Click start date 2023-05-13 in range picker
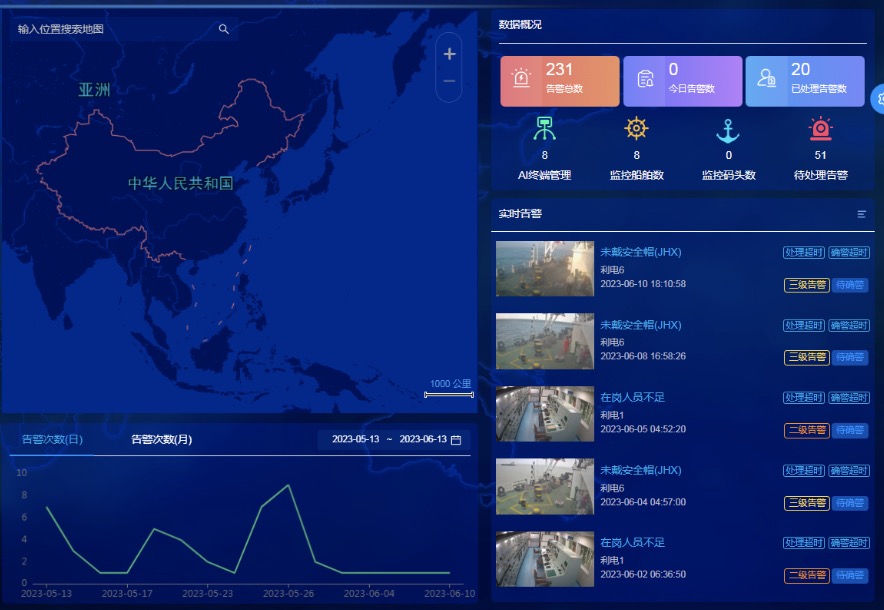 click(x=355, y=440)
